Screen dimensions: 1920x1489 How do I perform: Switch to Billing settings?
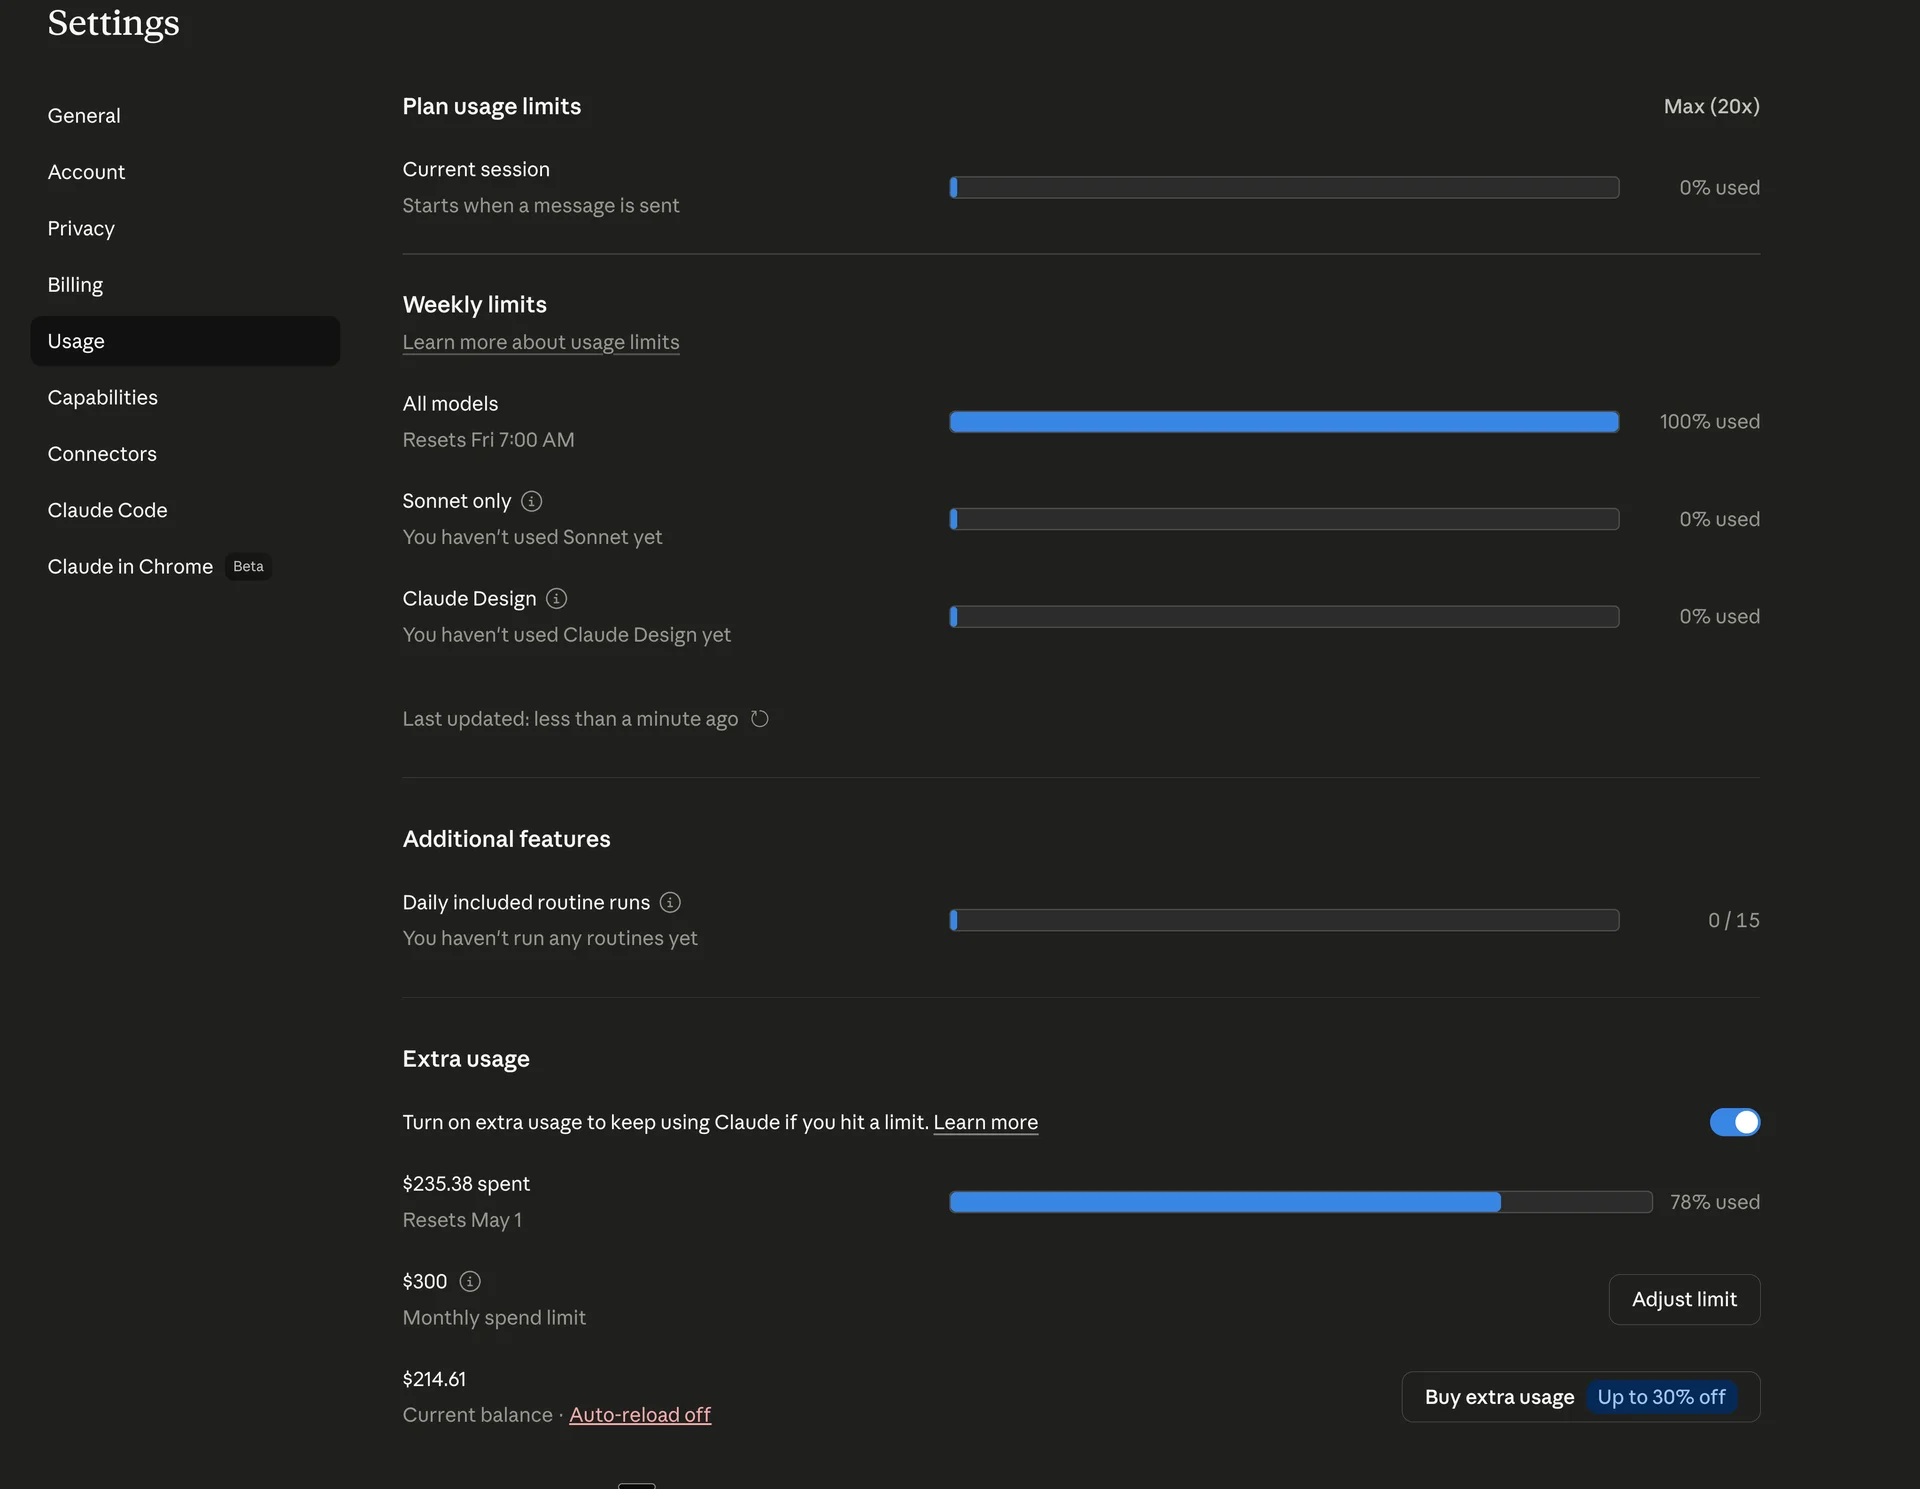tap(75, 285)
